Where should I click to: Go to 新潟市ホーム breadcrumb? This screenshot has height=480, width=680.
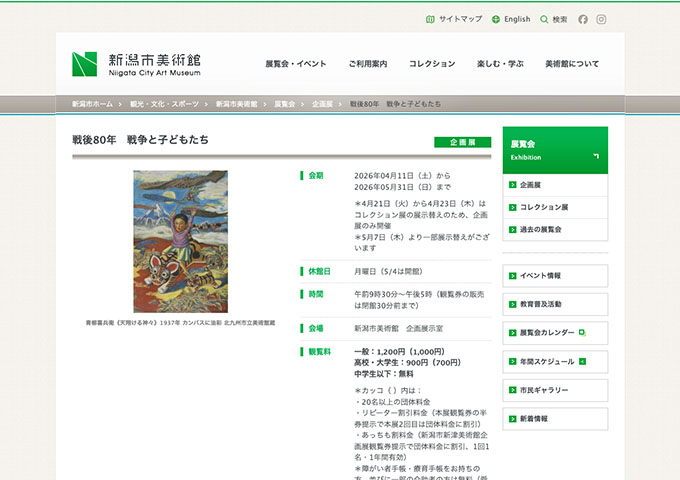coord(92,104)
